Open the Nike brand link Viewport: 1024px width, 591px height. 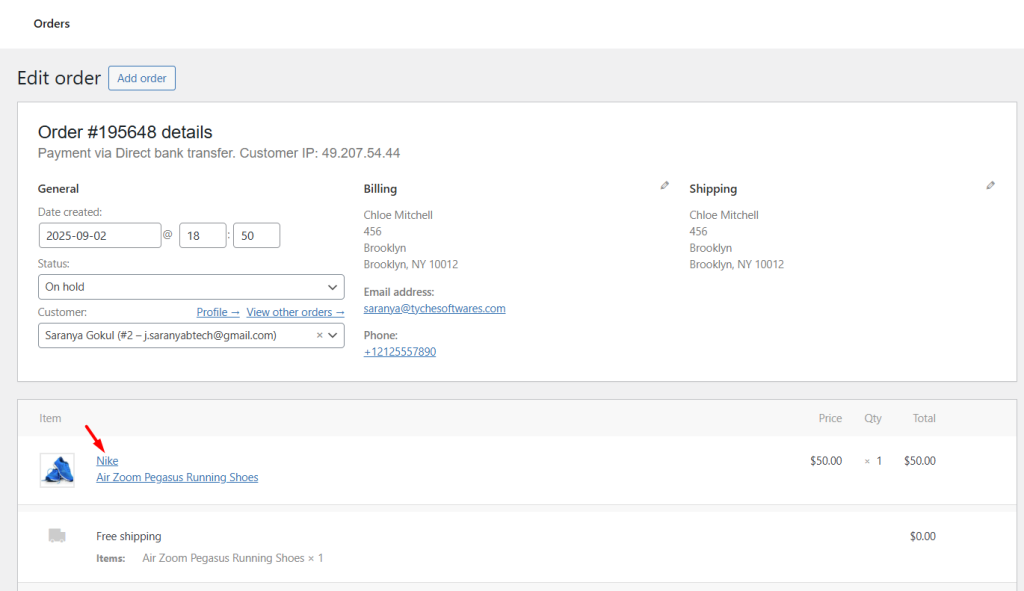107,460
